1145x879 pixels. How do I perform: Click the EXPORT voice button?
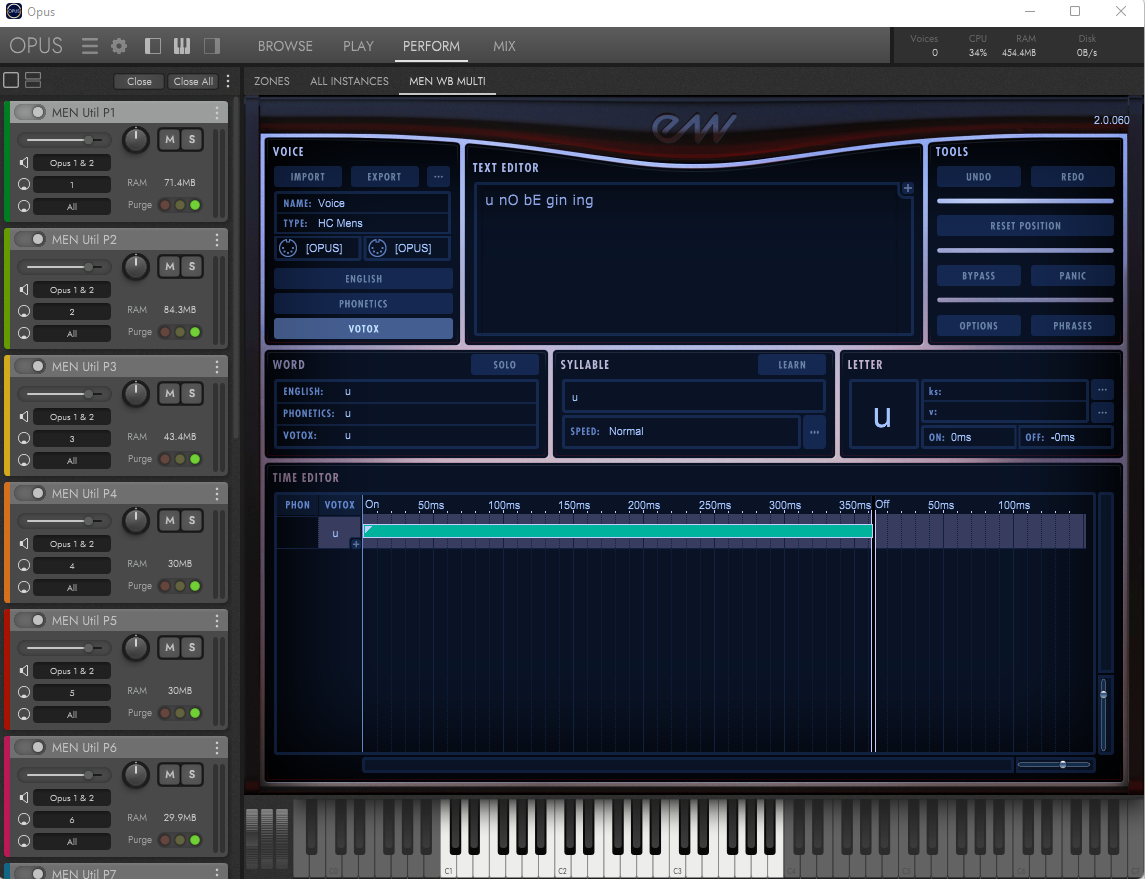coord(384,177)
